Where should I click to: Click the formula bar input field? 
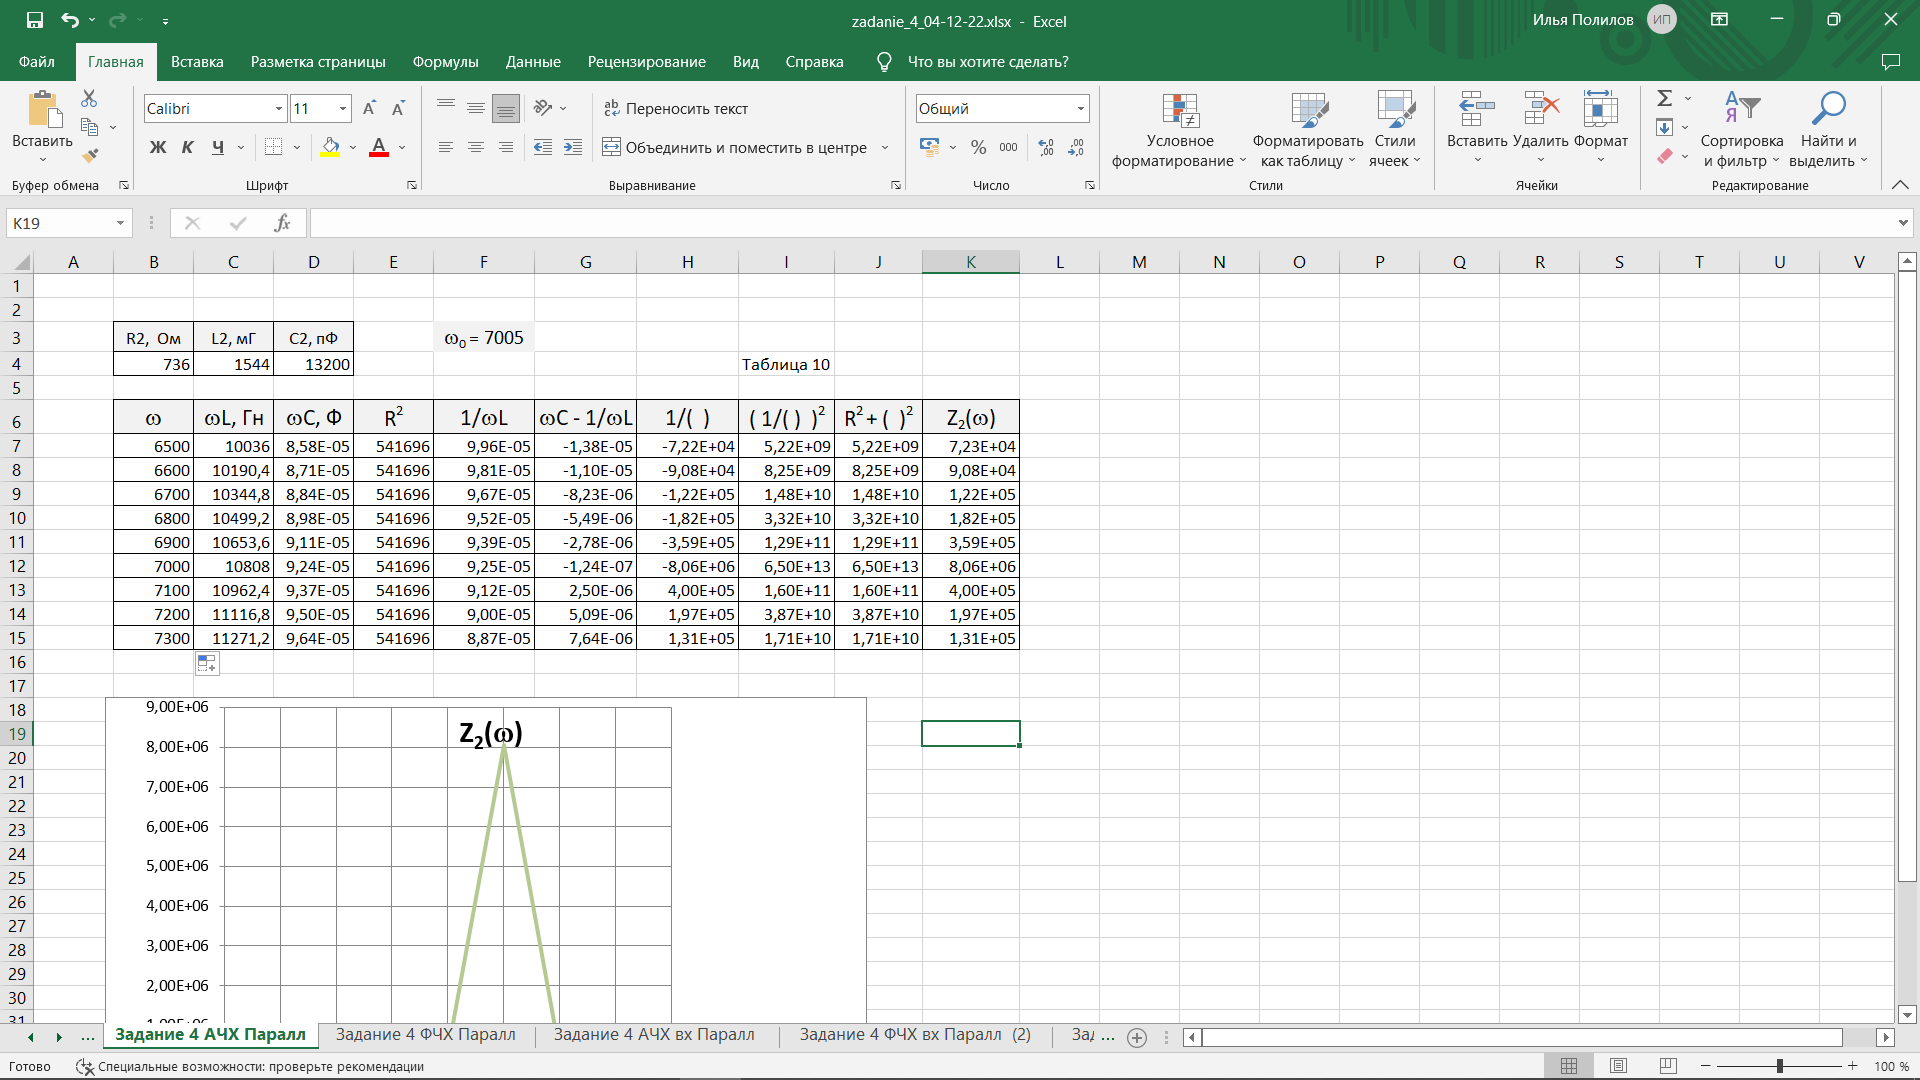(x=1100, y=223)
